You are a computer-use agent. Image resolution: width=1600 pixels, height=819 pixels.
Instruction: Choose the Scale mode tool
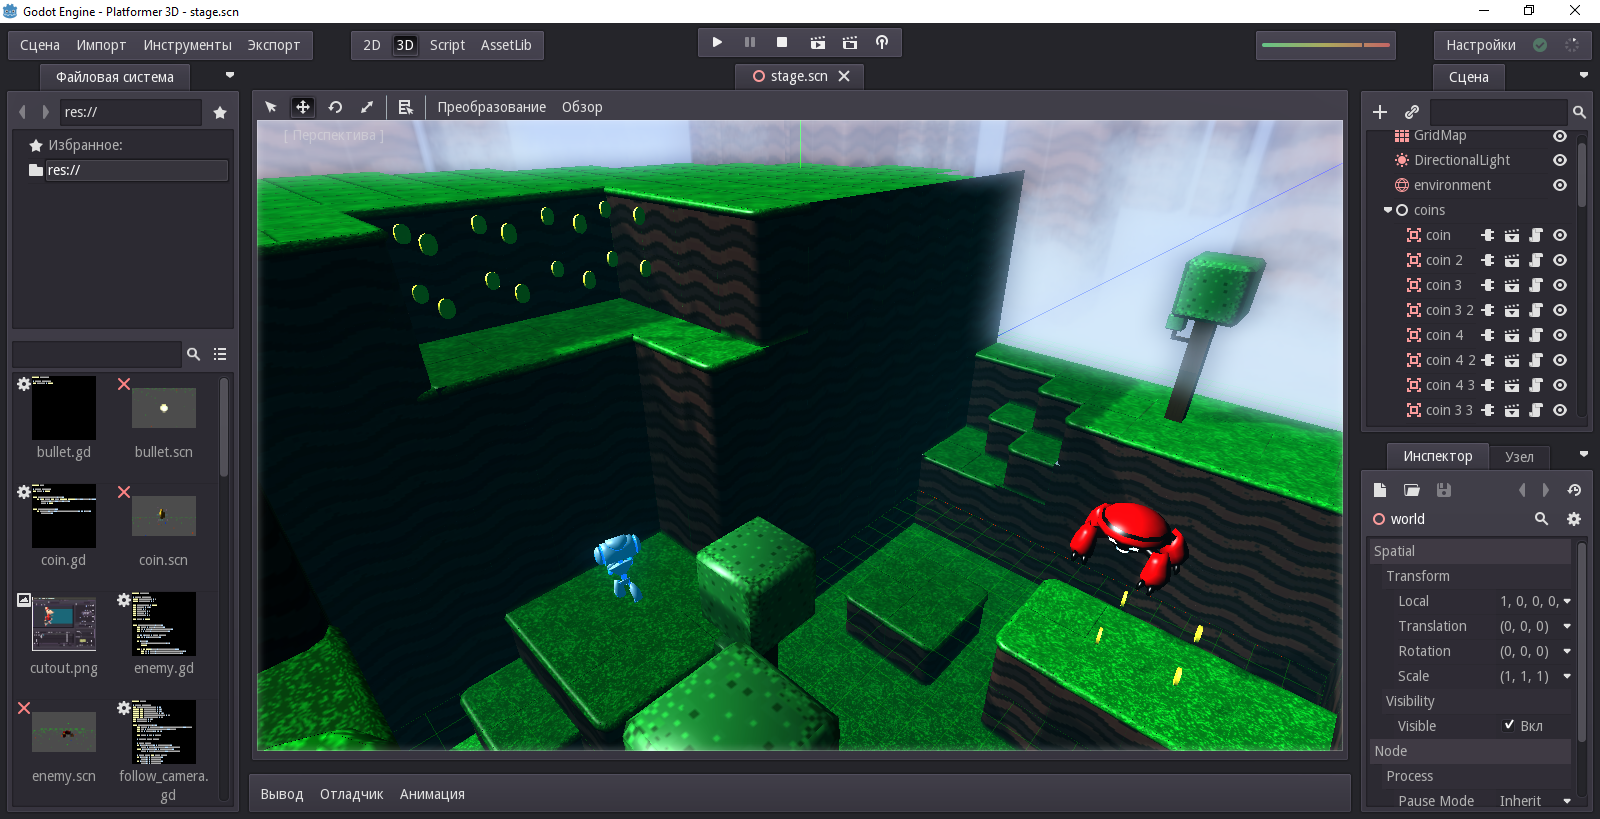point(367,107)
